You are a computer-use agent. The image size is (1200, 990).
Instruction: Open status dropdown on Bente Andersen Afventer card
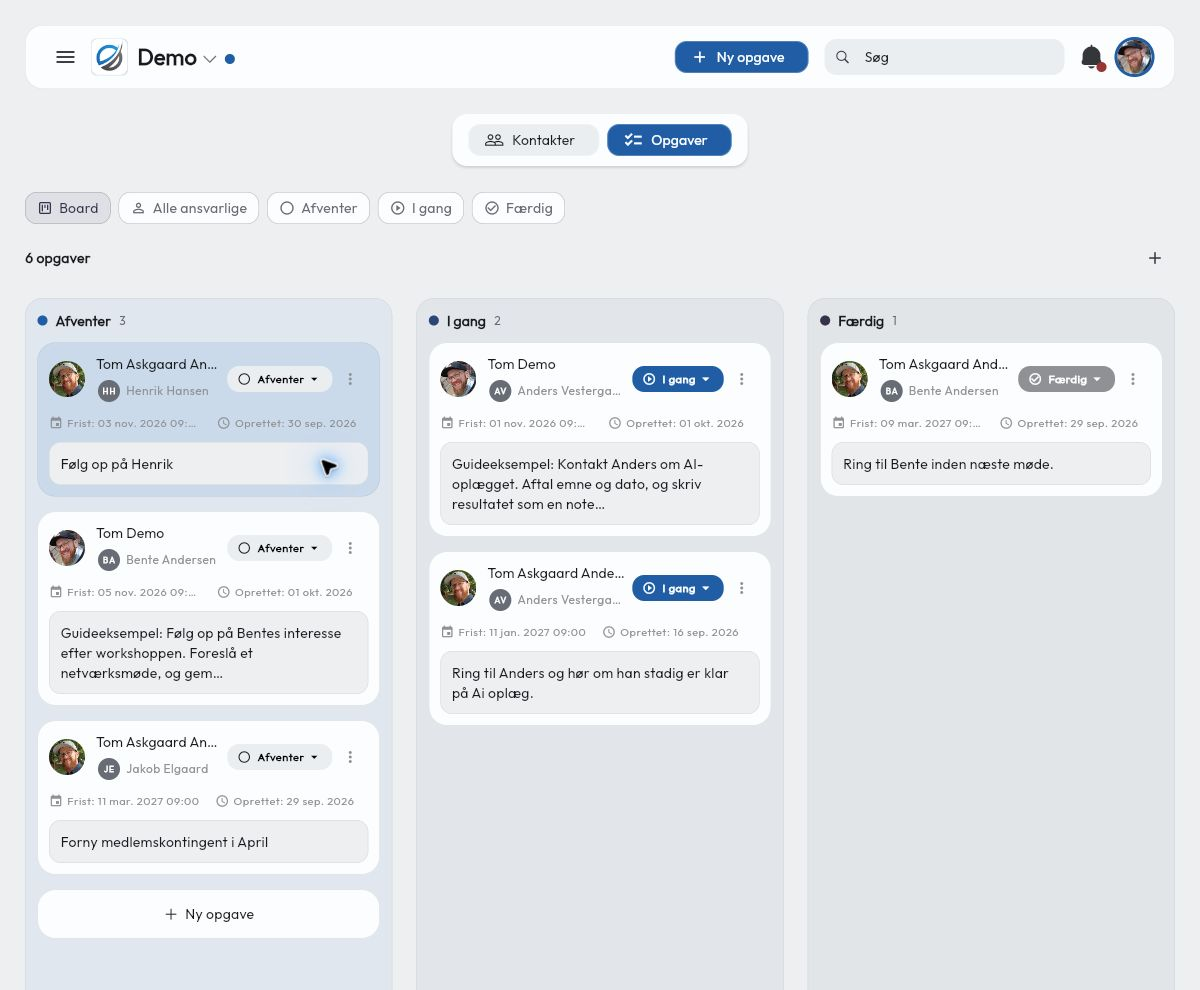[279, 548]
